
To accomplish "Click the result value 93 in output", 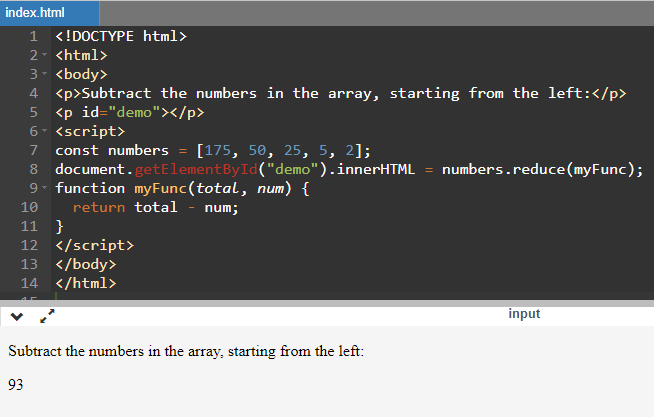I will [x=16, y=385].
